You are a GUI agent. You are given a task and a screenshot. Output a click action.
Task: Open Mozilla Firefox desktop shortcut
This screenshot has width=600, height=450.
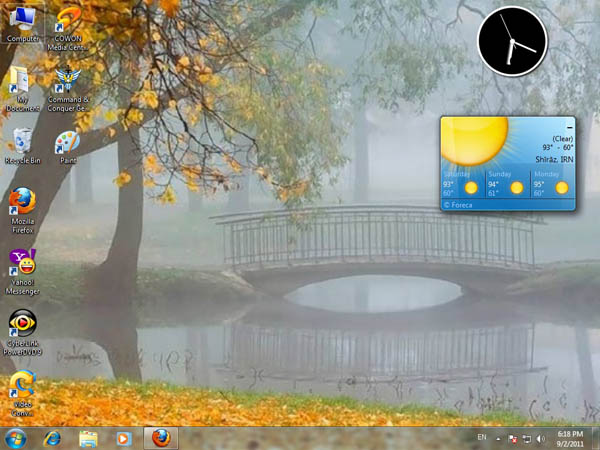(x=23, y=203)
